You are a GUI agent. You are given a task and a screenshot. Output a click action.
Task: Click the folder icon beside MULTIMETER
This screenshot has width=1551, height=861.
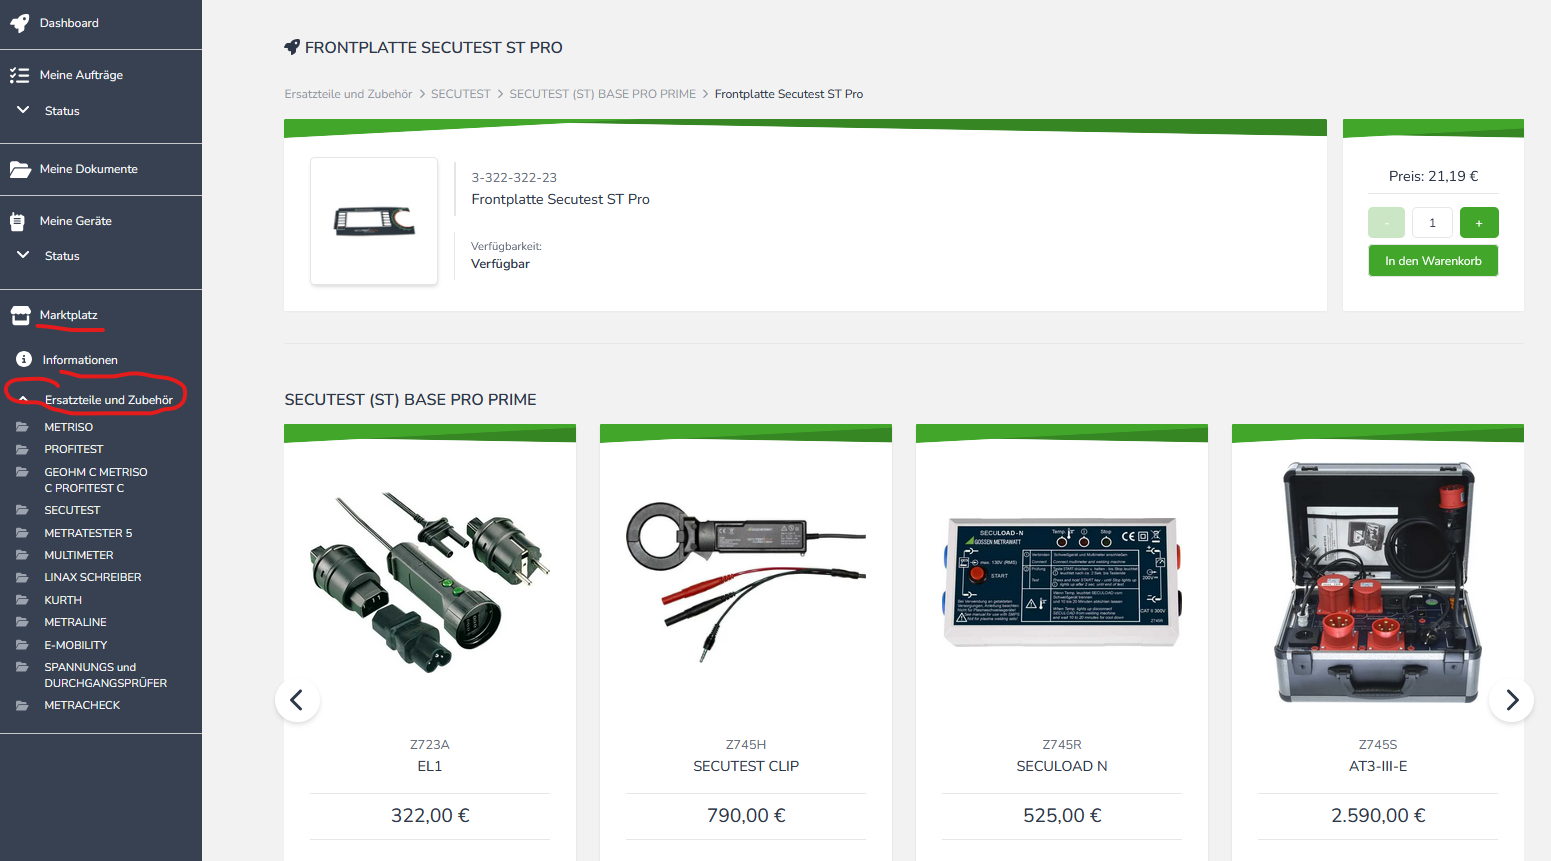point(22,555)
